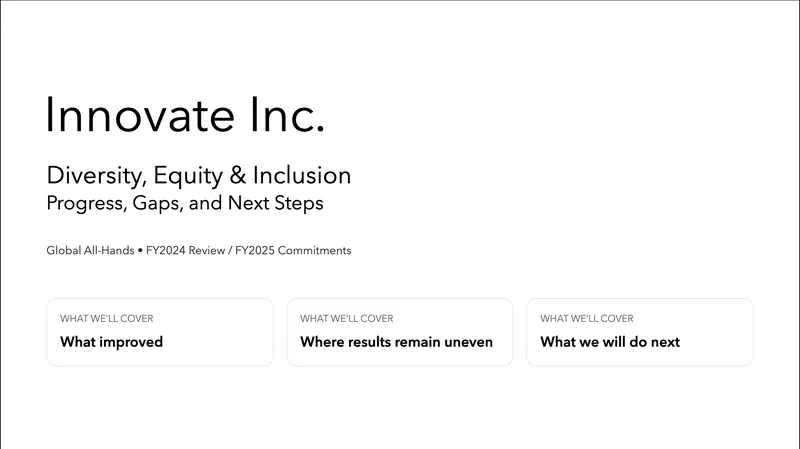This screenshot has width=800, height=449.
Task: Open the "Where results remain uneven" card
Action: [400, 332]
